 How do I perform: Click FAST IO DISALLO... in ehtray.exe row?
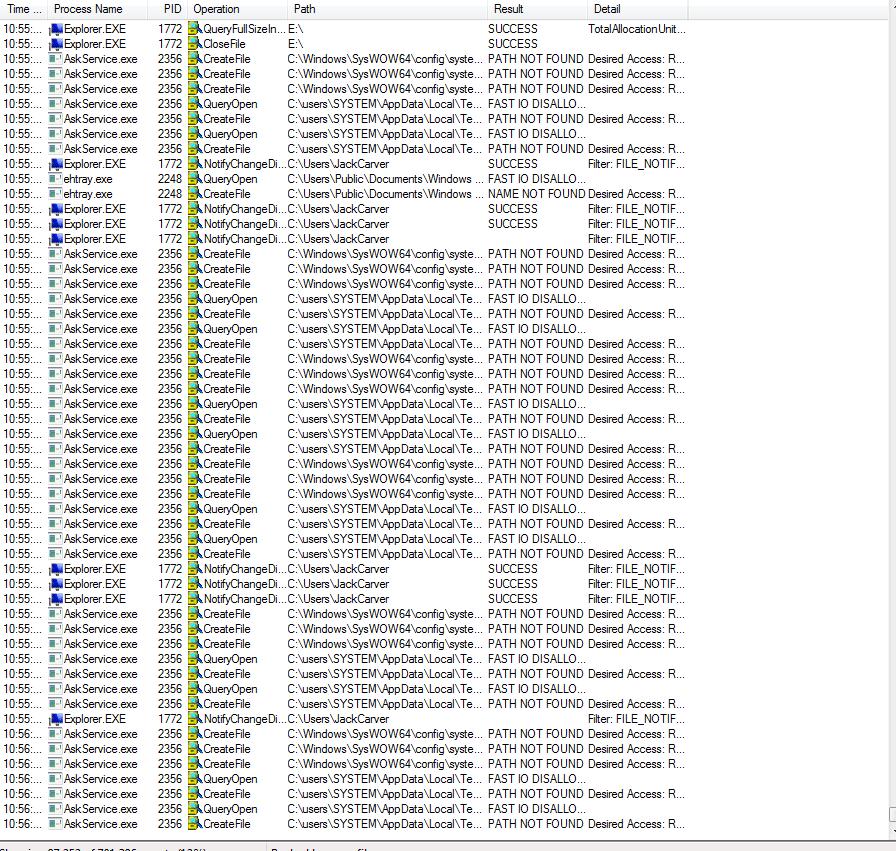(537, 179)
